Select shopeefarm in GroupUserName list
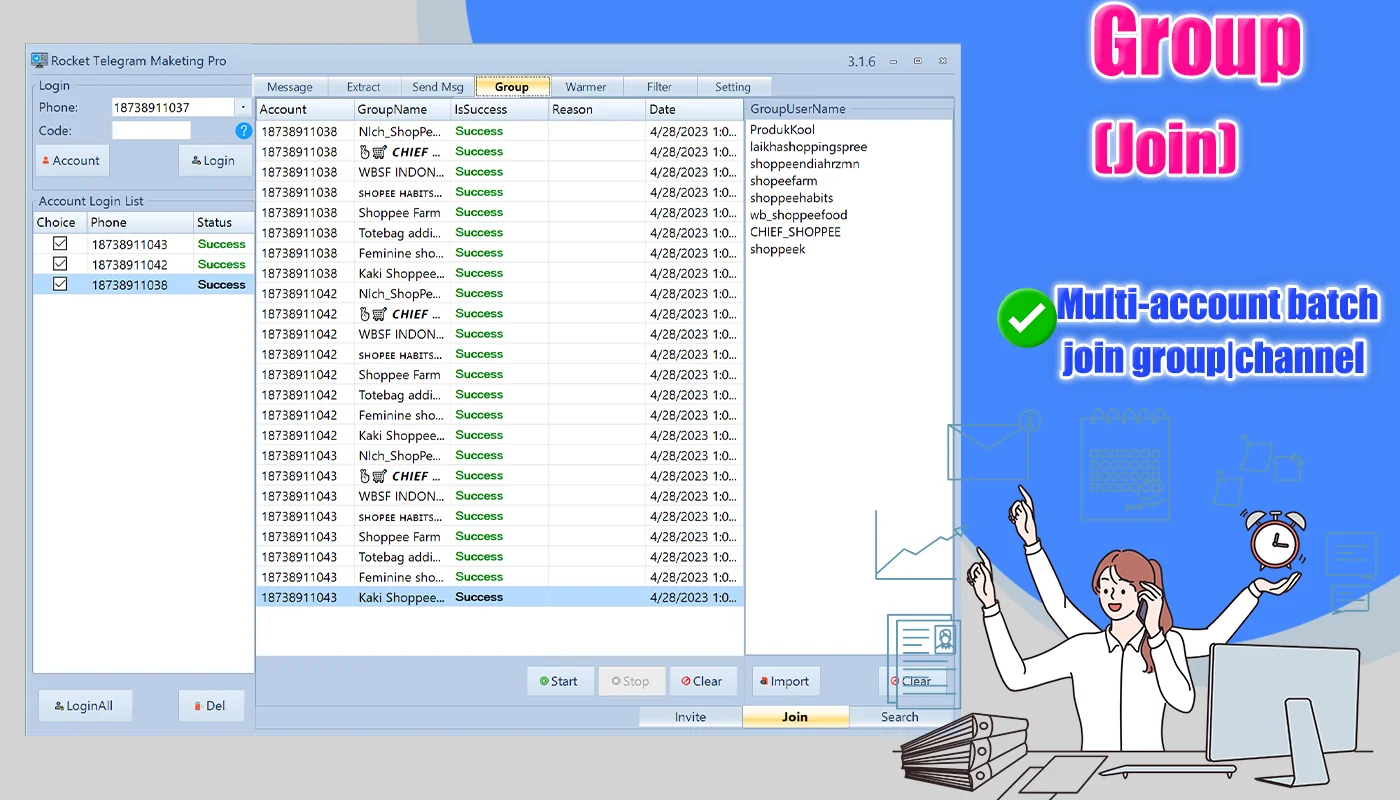Screen dimensions: 1400x800 (x=784, y=181)
